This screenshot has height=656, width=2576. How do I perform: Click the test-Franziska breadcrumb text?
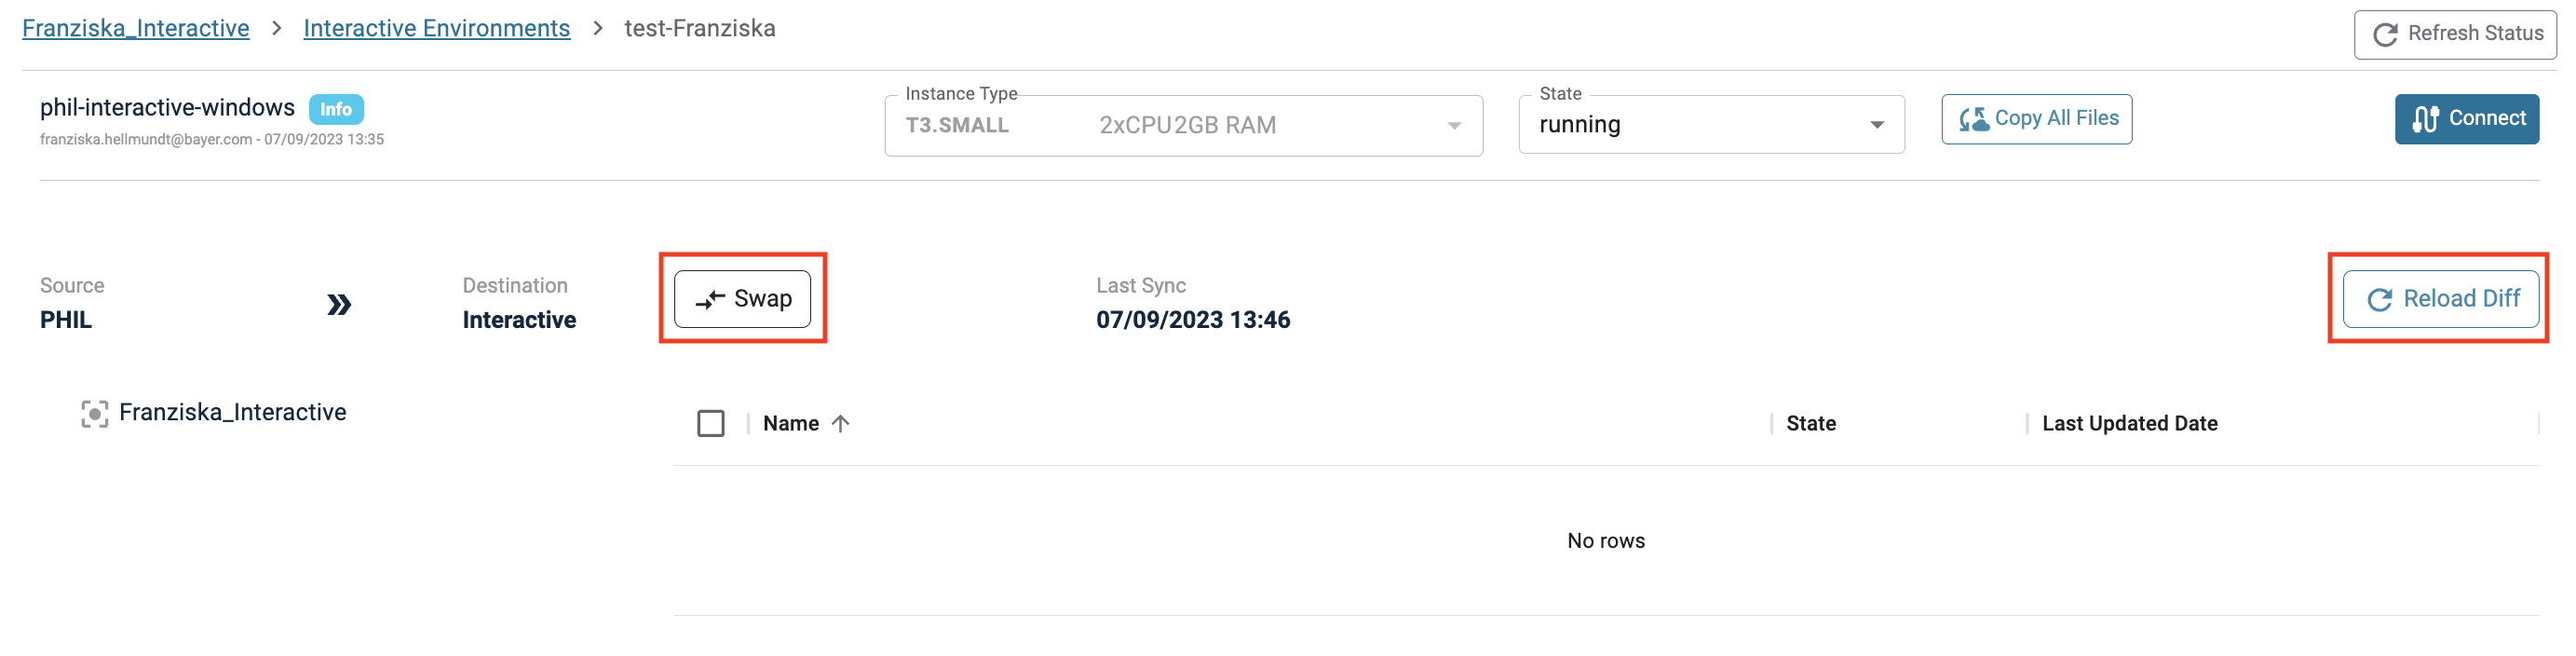699,28
